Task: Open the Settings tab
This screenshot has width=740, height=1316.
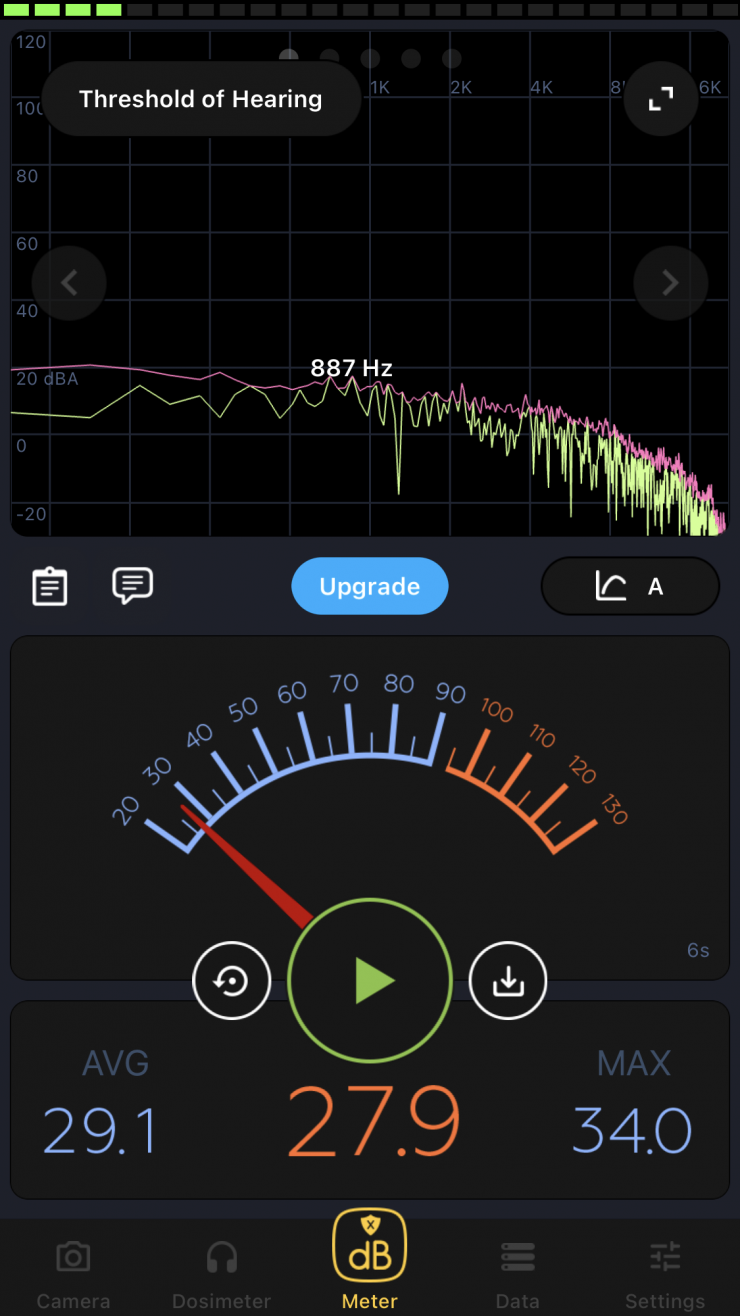Action: 665,1272
